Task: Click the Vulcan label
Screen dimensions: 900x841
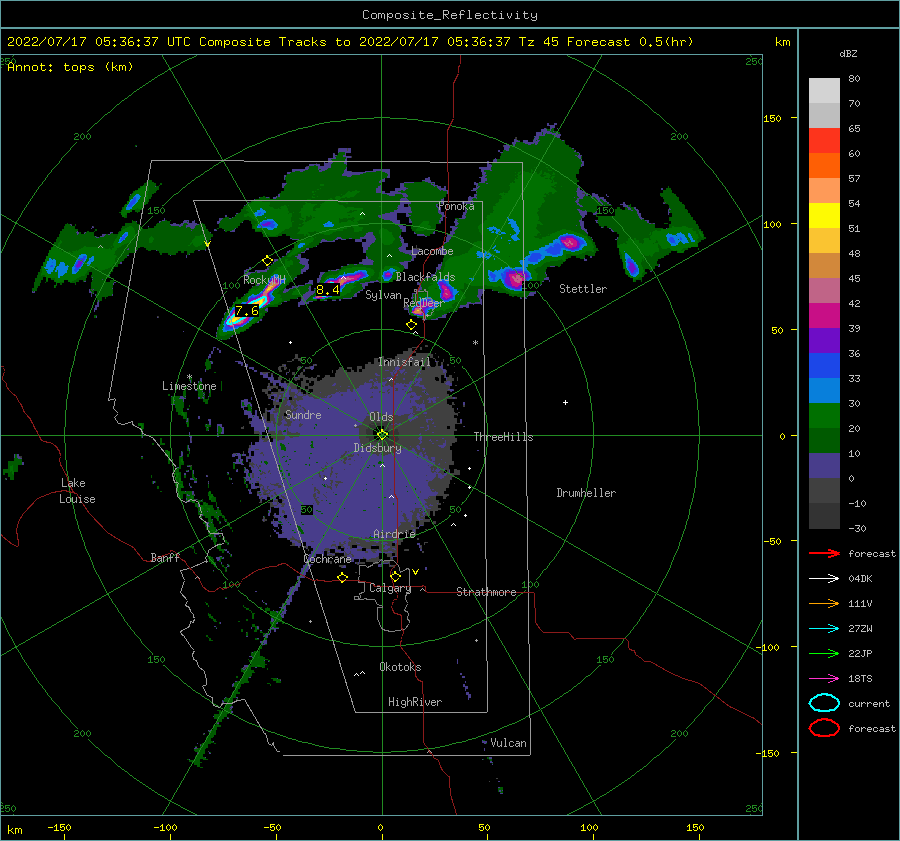Action: (508, 743)
